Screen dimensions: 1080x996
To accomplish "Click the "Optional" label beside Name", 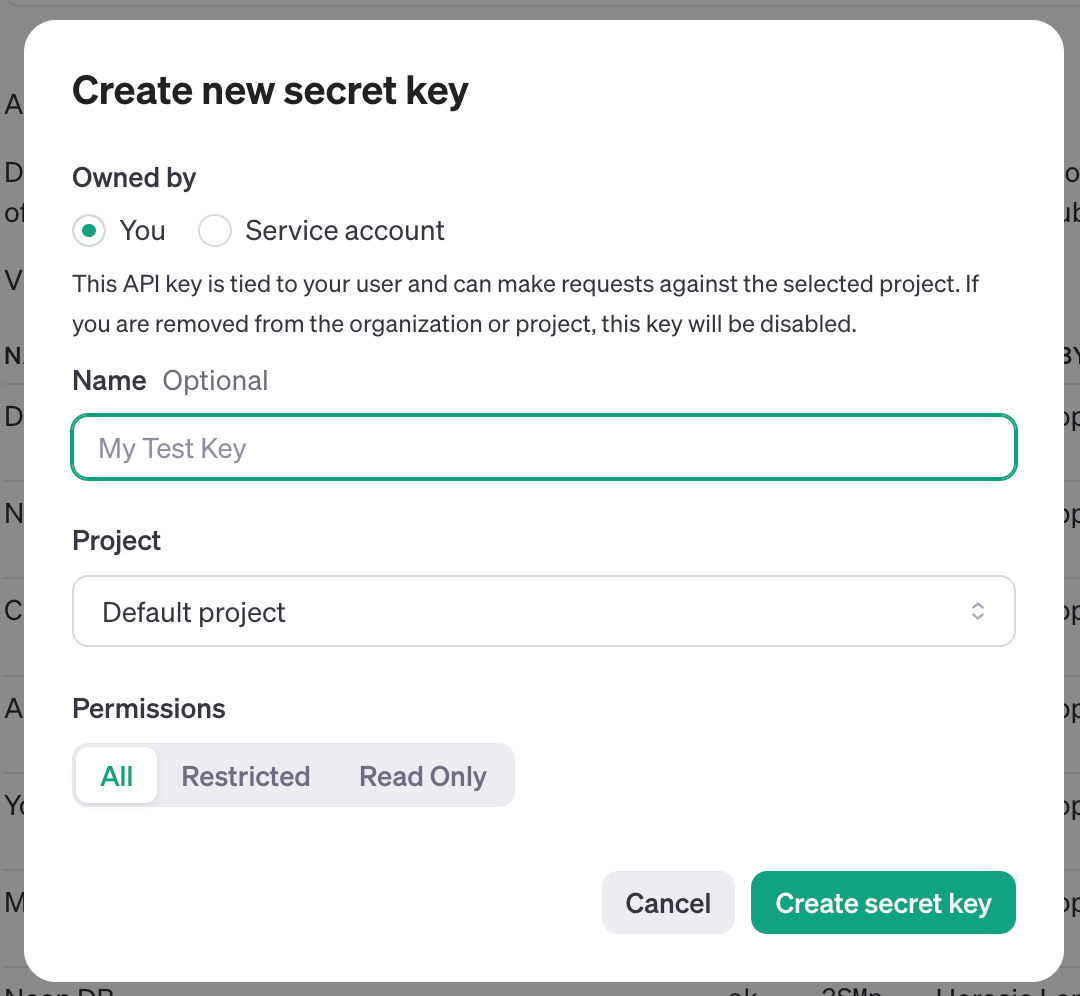I will pos(215,380).
